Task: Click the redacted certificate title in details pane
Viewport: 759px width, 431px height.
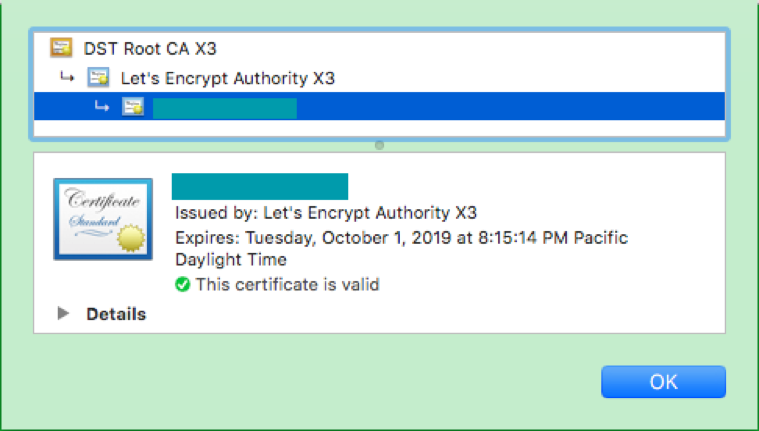Action: [260, 186]
